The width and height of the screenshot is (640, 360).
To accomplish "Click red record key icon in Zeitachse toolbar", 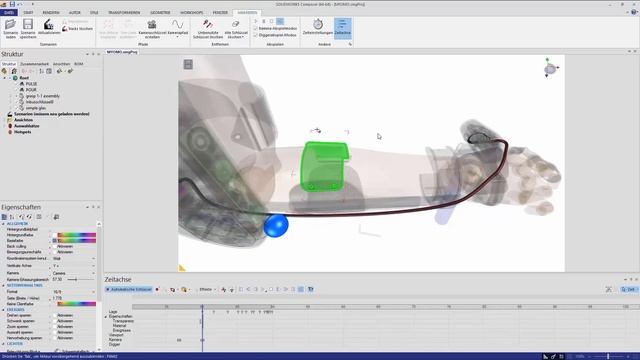I will [x=157, y=289].
